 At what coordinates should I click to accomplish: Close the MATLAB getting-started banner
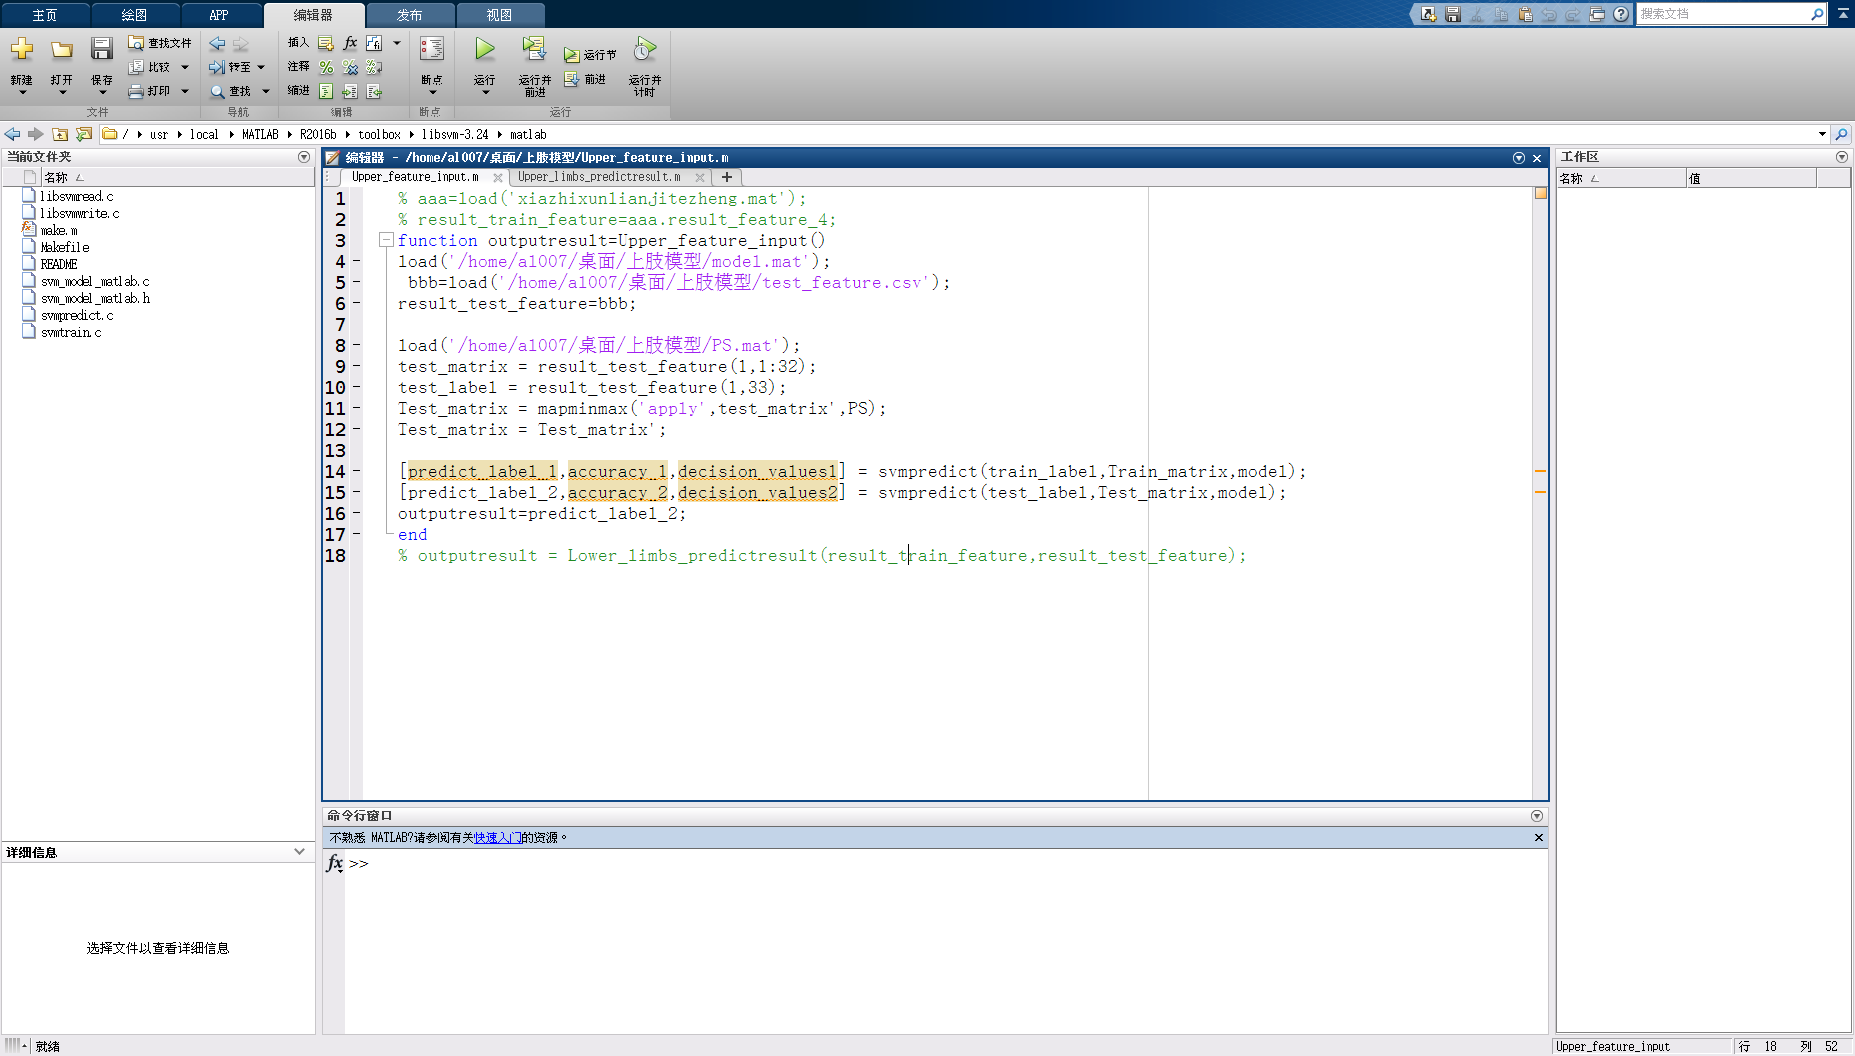(1538, 838)
